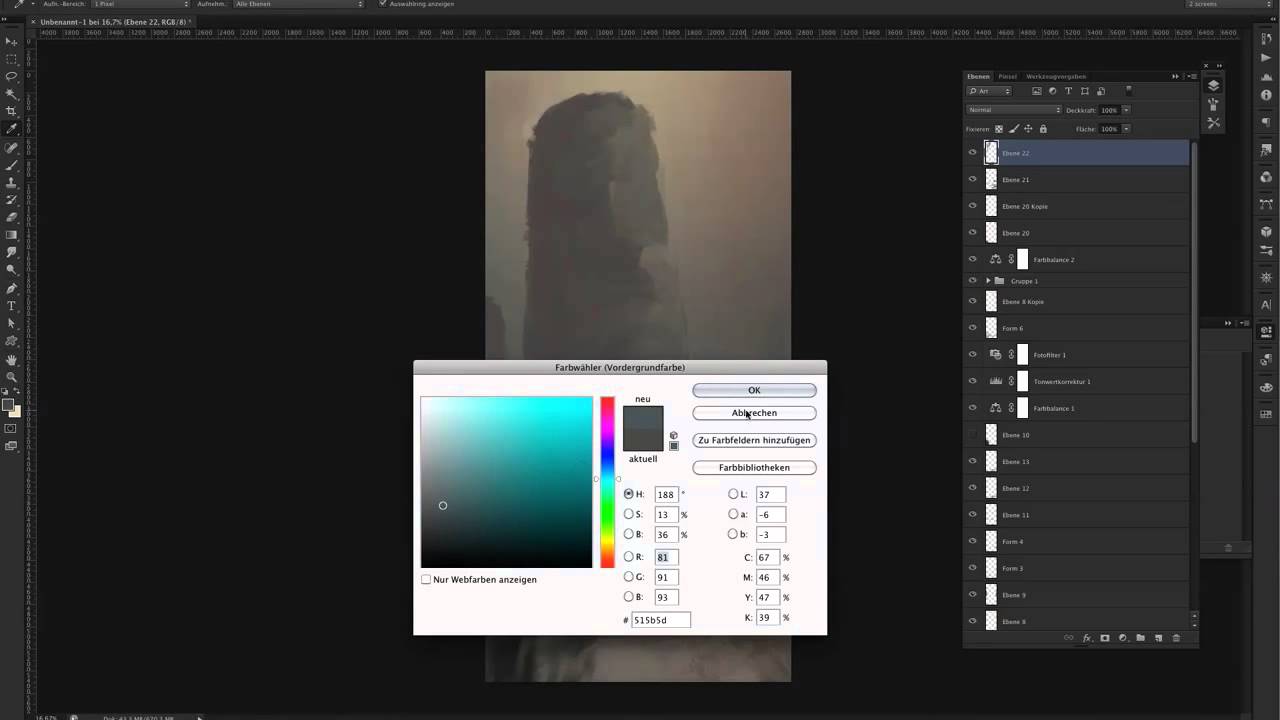Click the add layer mask icon
The image size is (1280, 720).
(1104, 638)
